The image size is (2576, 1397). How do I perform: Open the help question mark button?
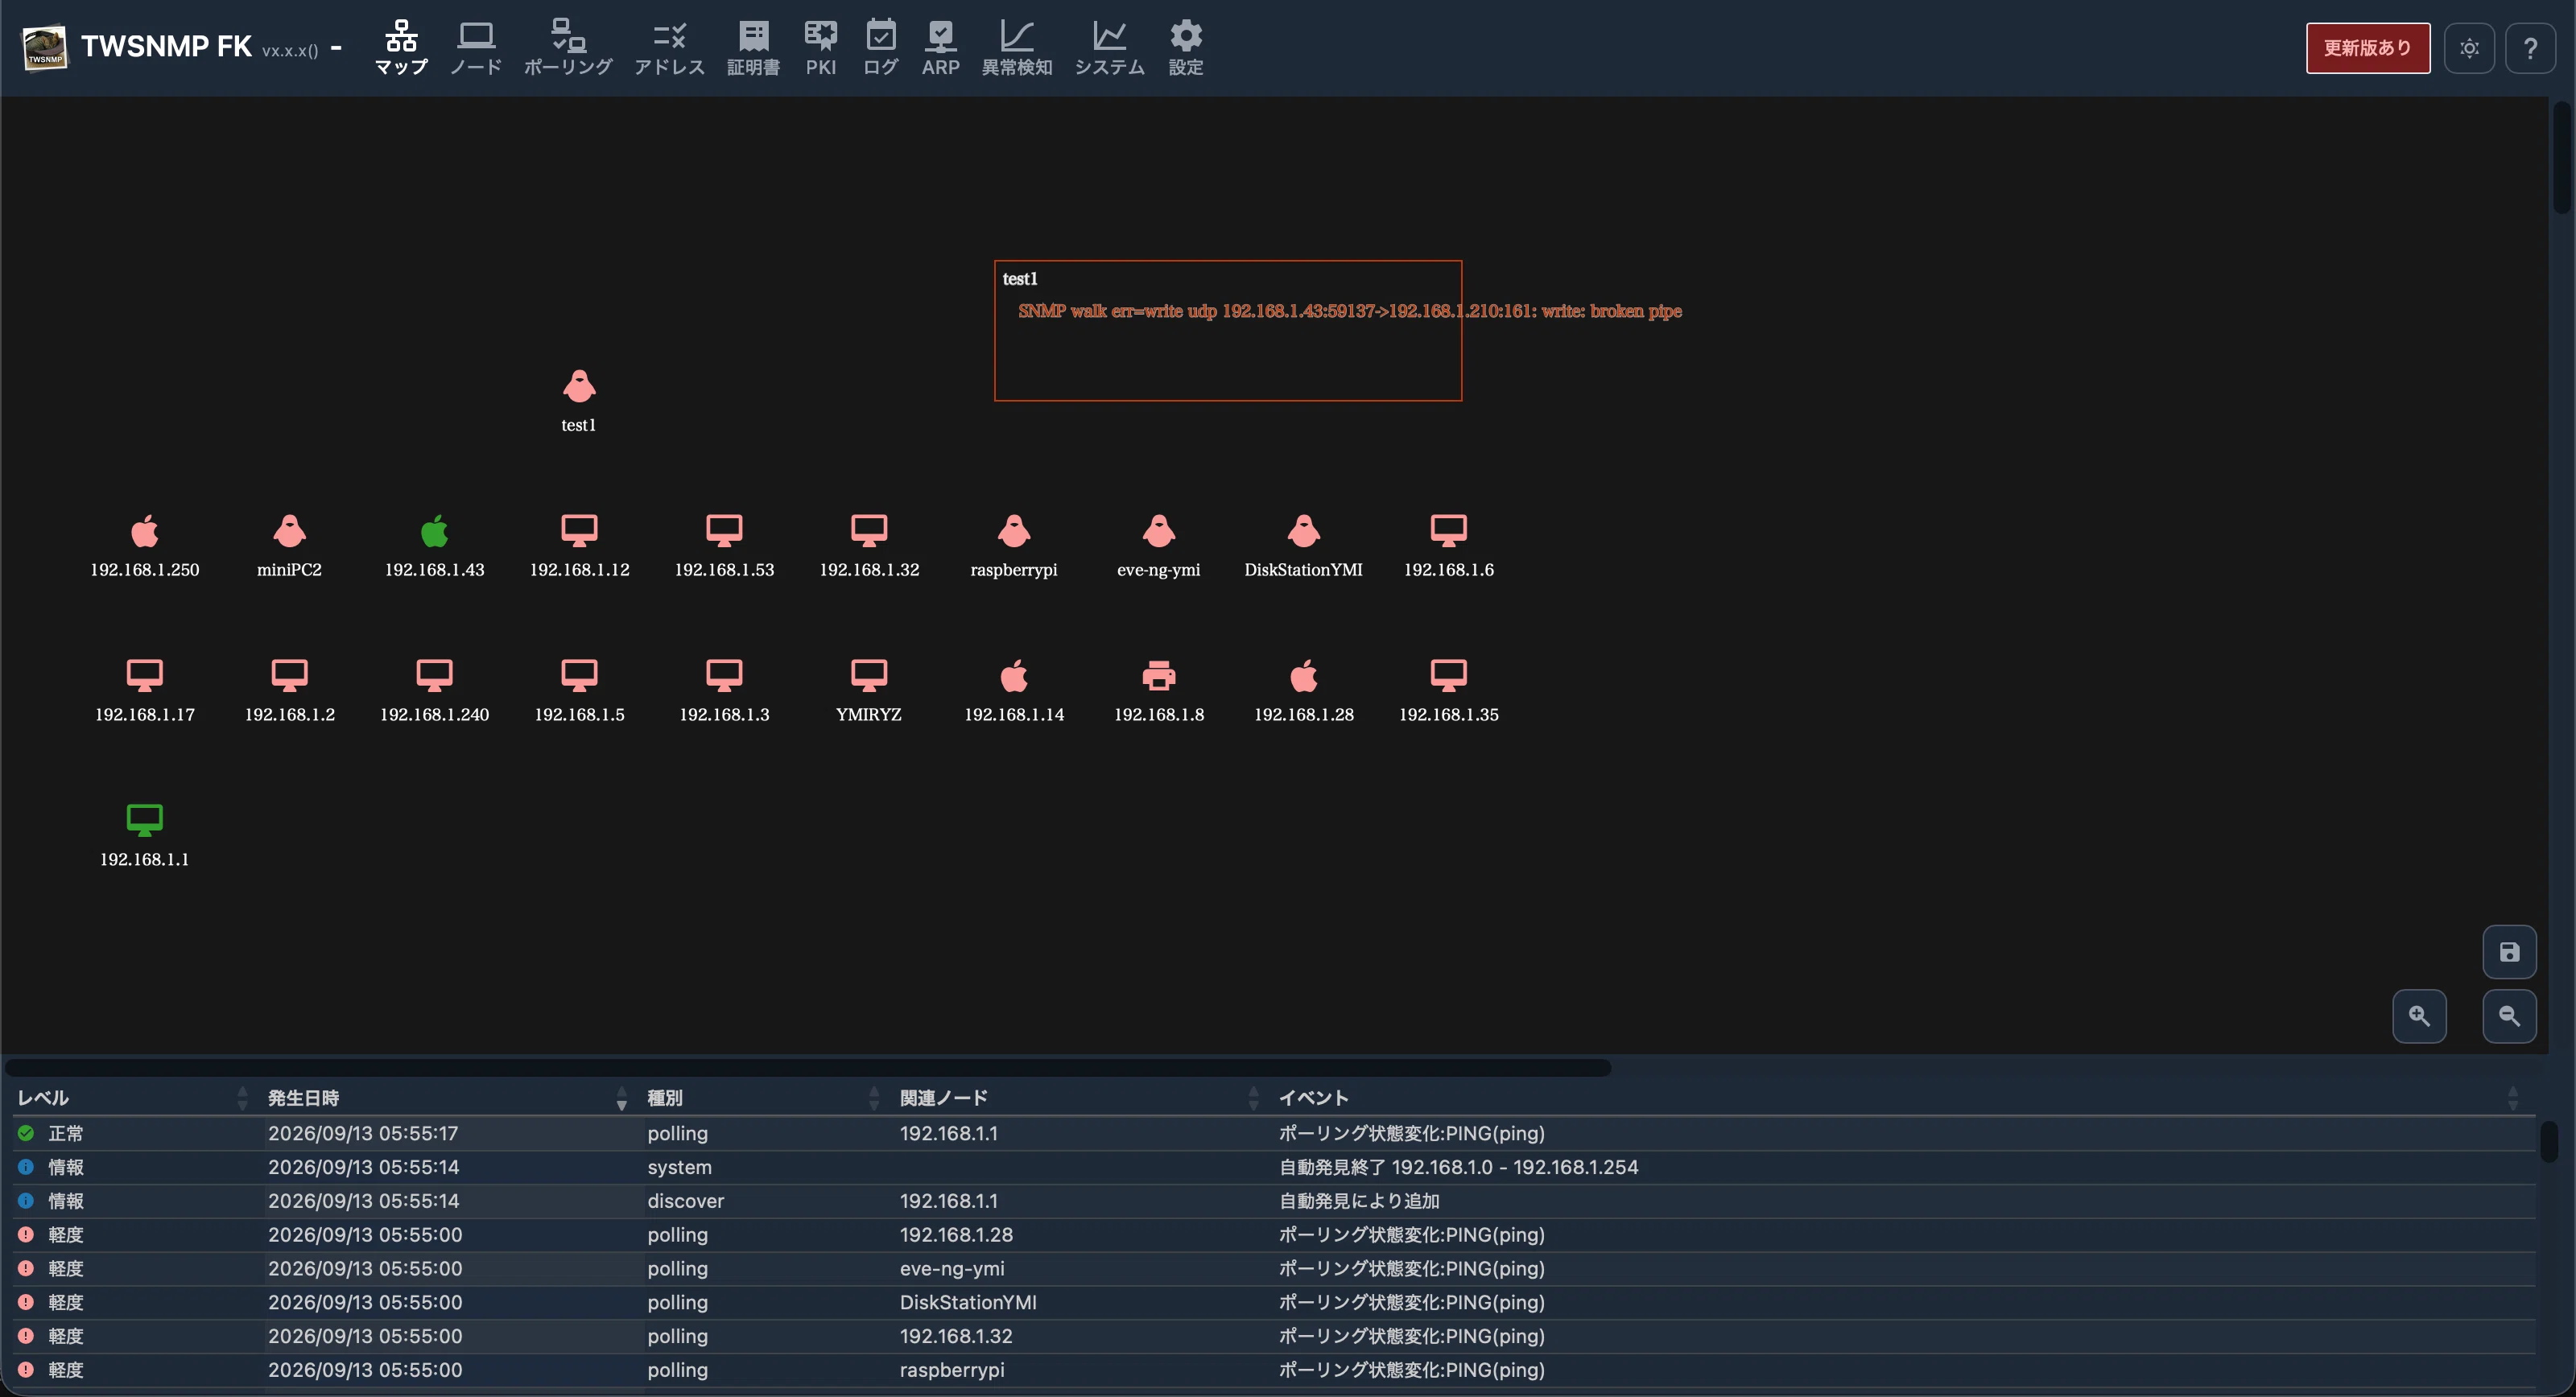click(x=2530, y=48)
